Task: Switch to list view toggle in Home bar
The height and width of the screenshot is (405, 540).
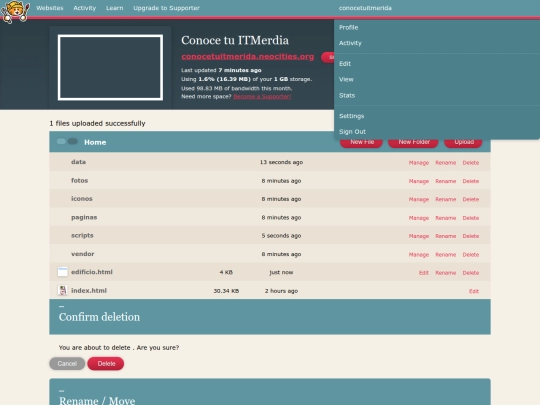Action: pos(73,141)
